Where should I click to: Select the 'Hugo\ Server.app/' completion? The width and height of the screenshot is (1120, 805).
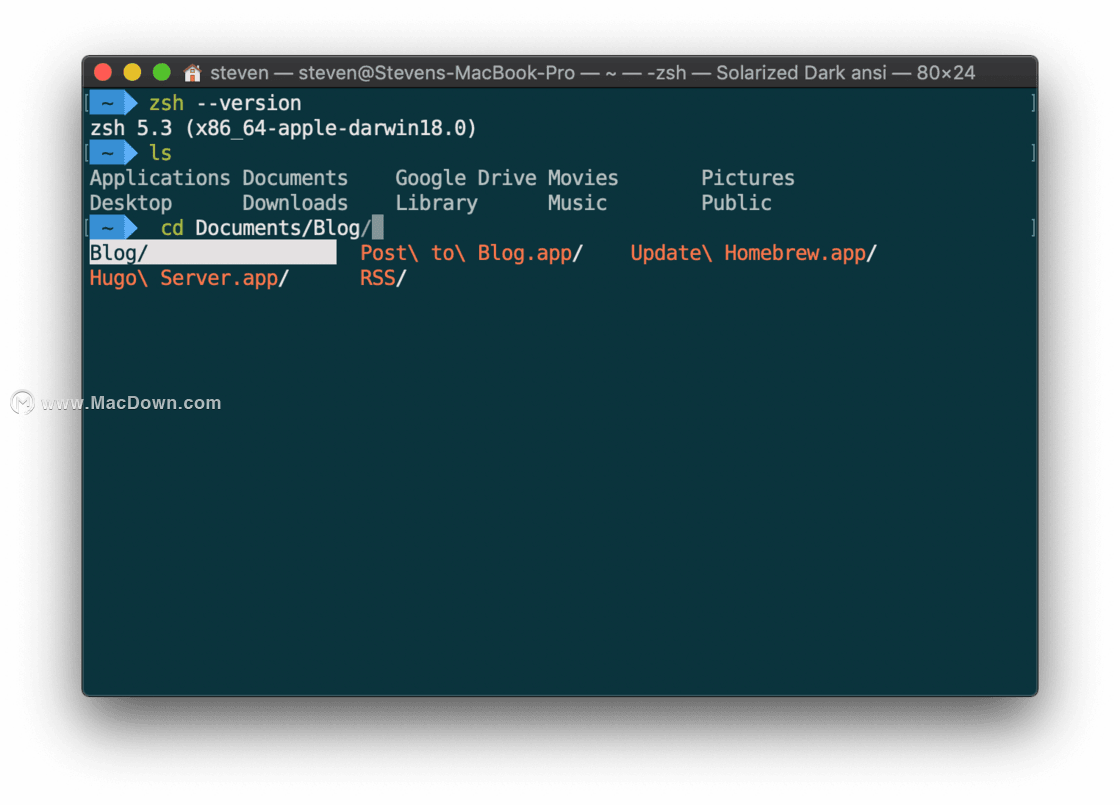click(x=189, y=278)
